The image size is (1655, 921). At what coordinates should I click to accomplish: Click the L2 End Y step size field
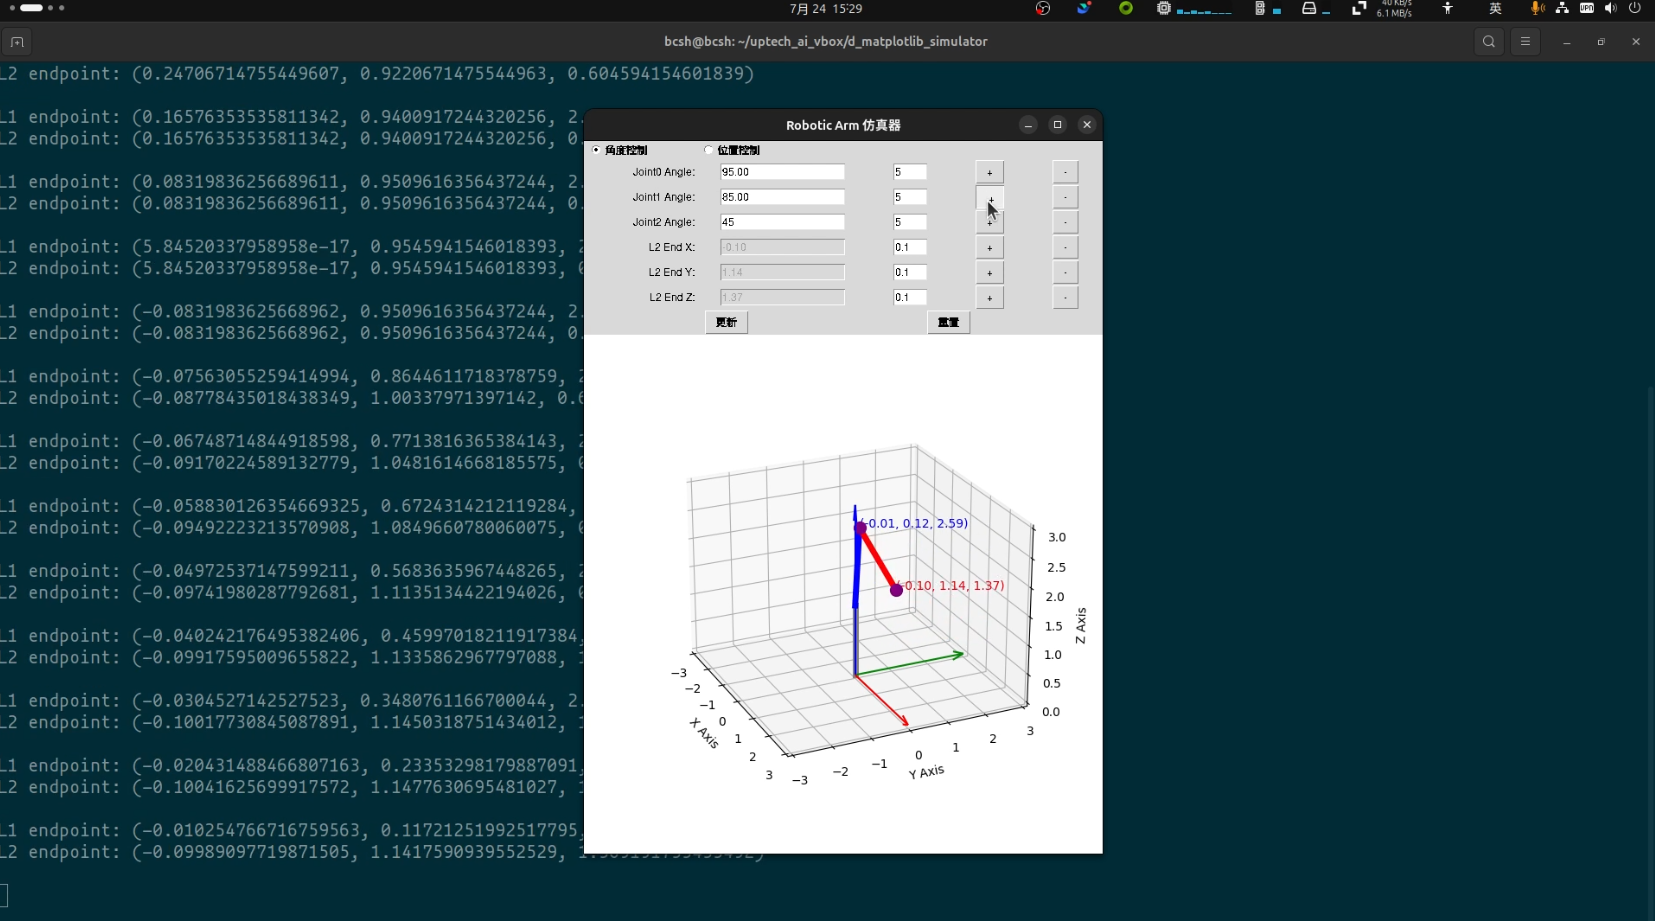point(910,272)
